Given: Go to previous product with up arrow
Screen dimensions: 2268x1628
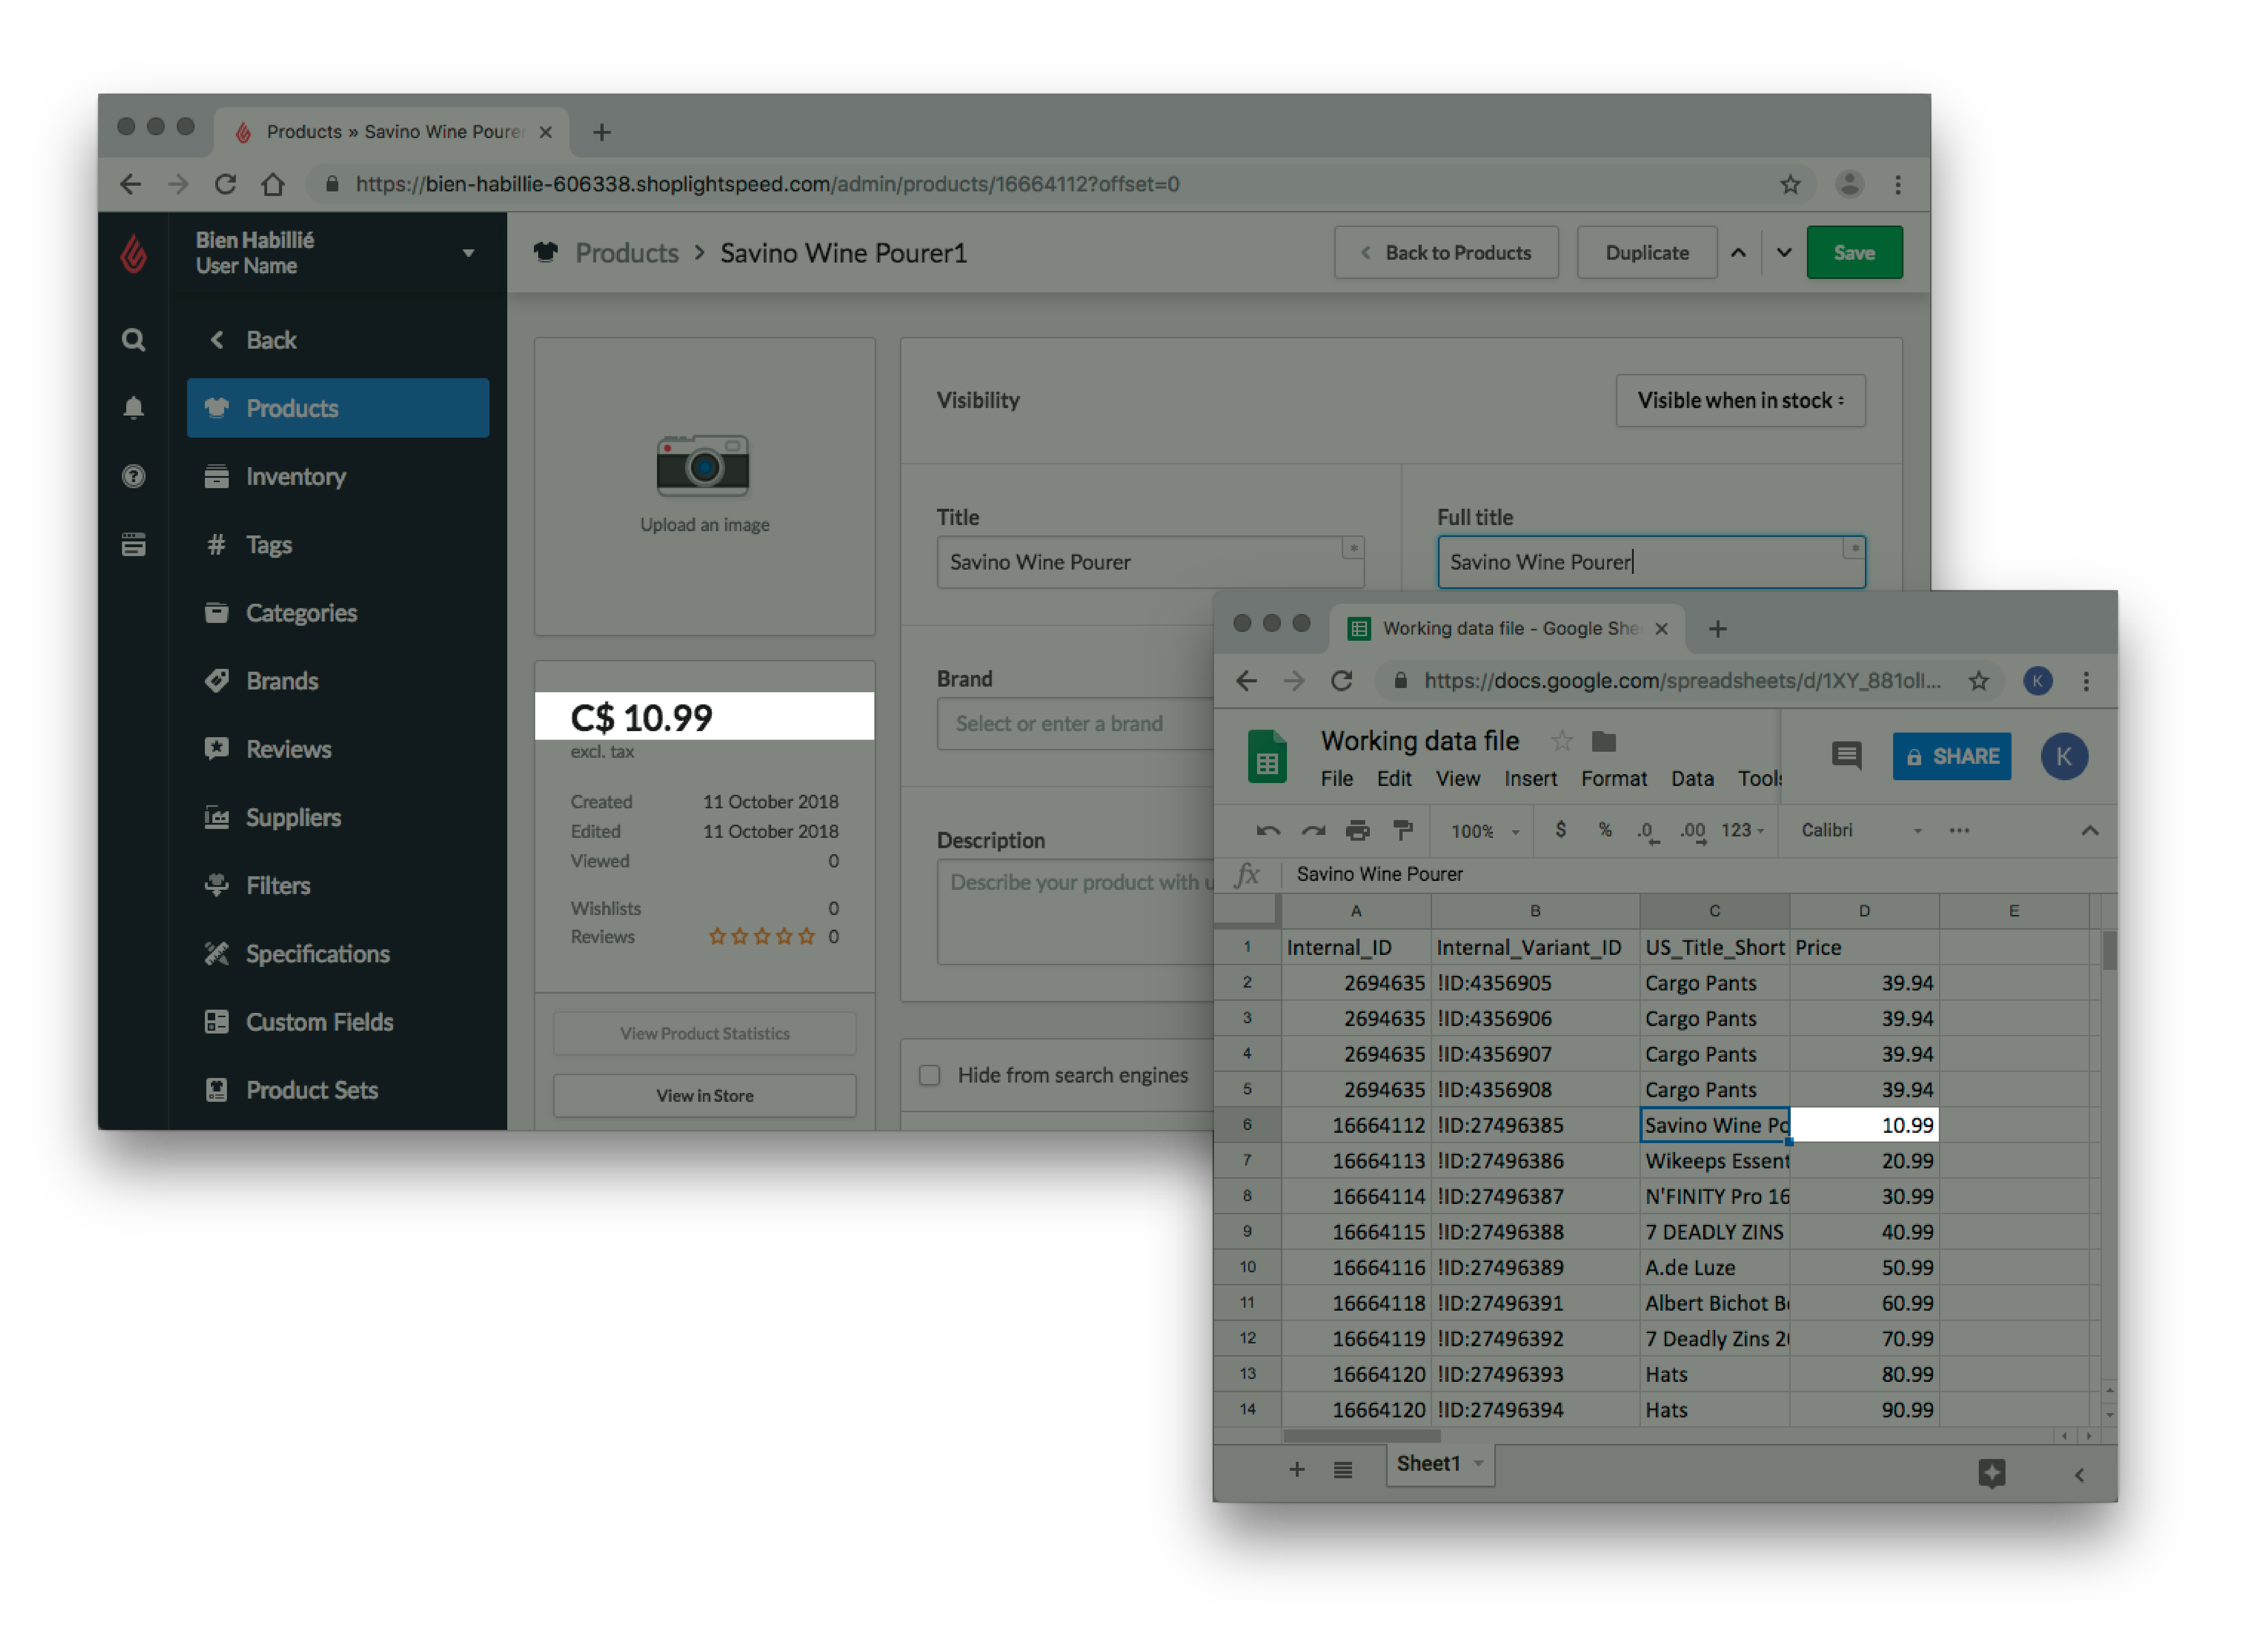Looking at the screenshot, I should pos(1738,253).
